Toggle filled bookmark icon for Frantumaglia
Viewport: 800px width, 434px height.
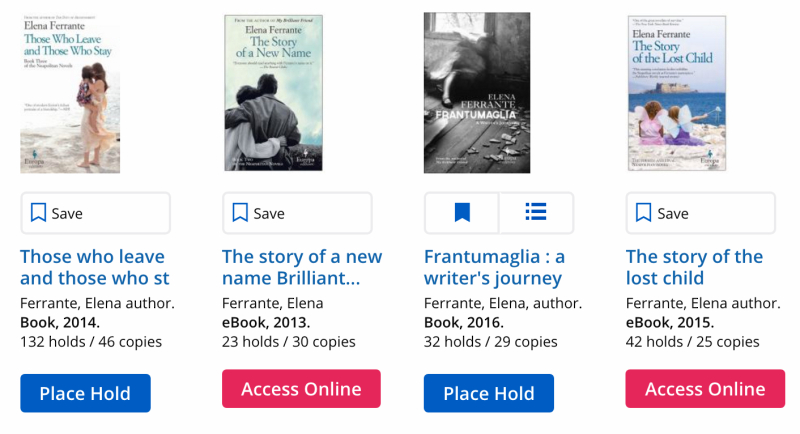[462, 213]
